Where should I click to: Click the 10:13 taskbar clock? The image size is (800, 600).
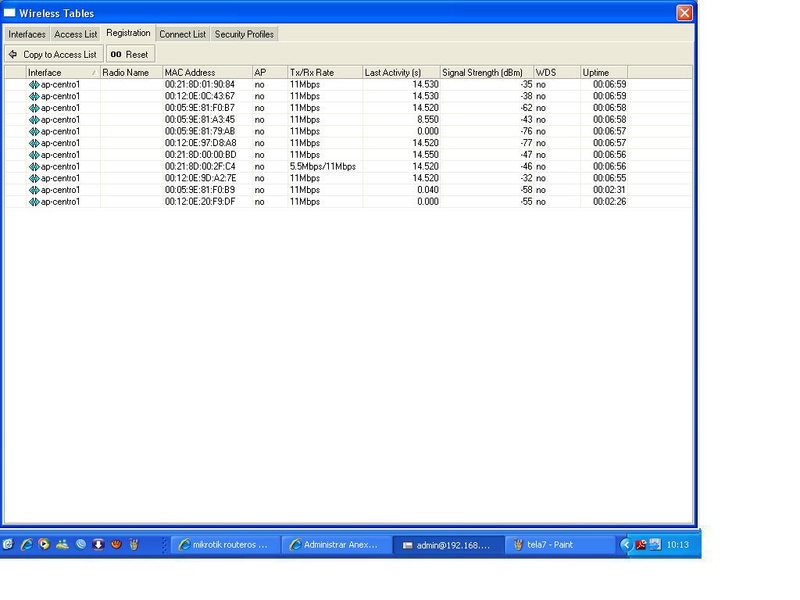pos(678,545)
